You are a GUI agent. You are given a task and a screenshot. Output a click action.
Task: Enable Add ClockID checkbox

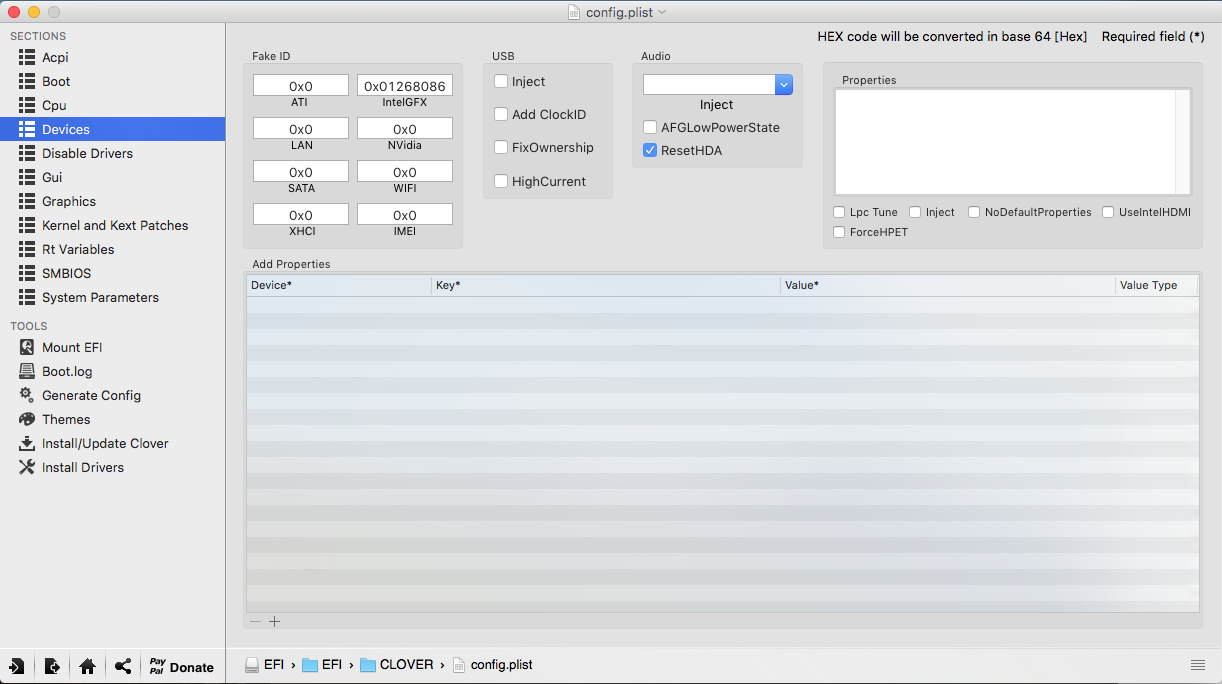point(501,114)
